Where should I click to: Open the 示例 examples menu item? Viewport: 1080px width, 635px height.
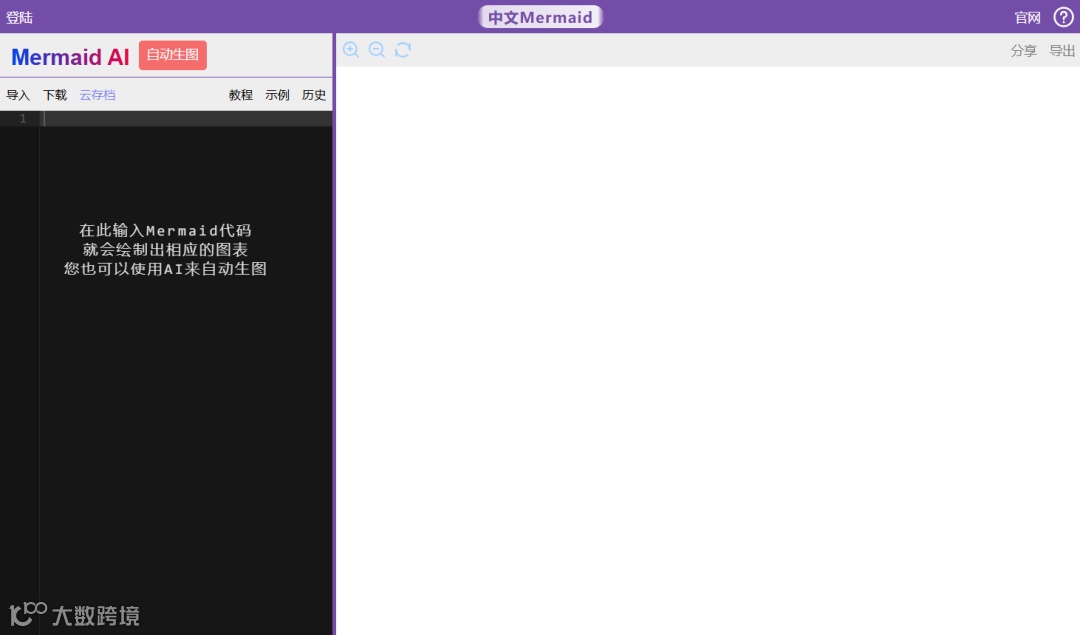[278, 95]
